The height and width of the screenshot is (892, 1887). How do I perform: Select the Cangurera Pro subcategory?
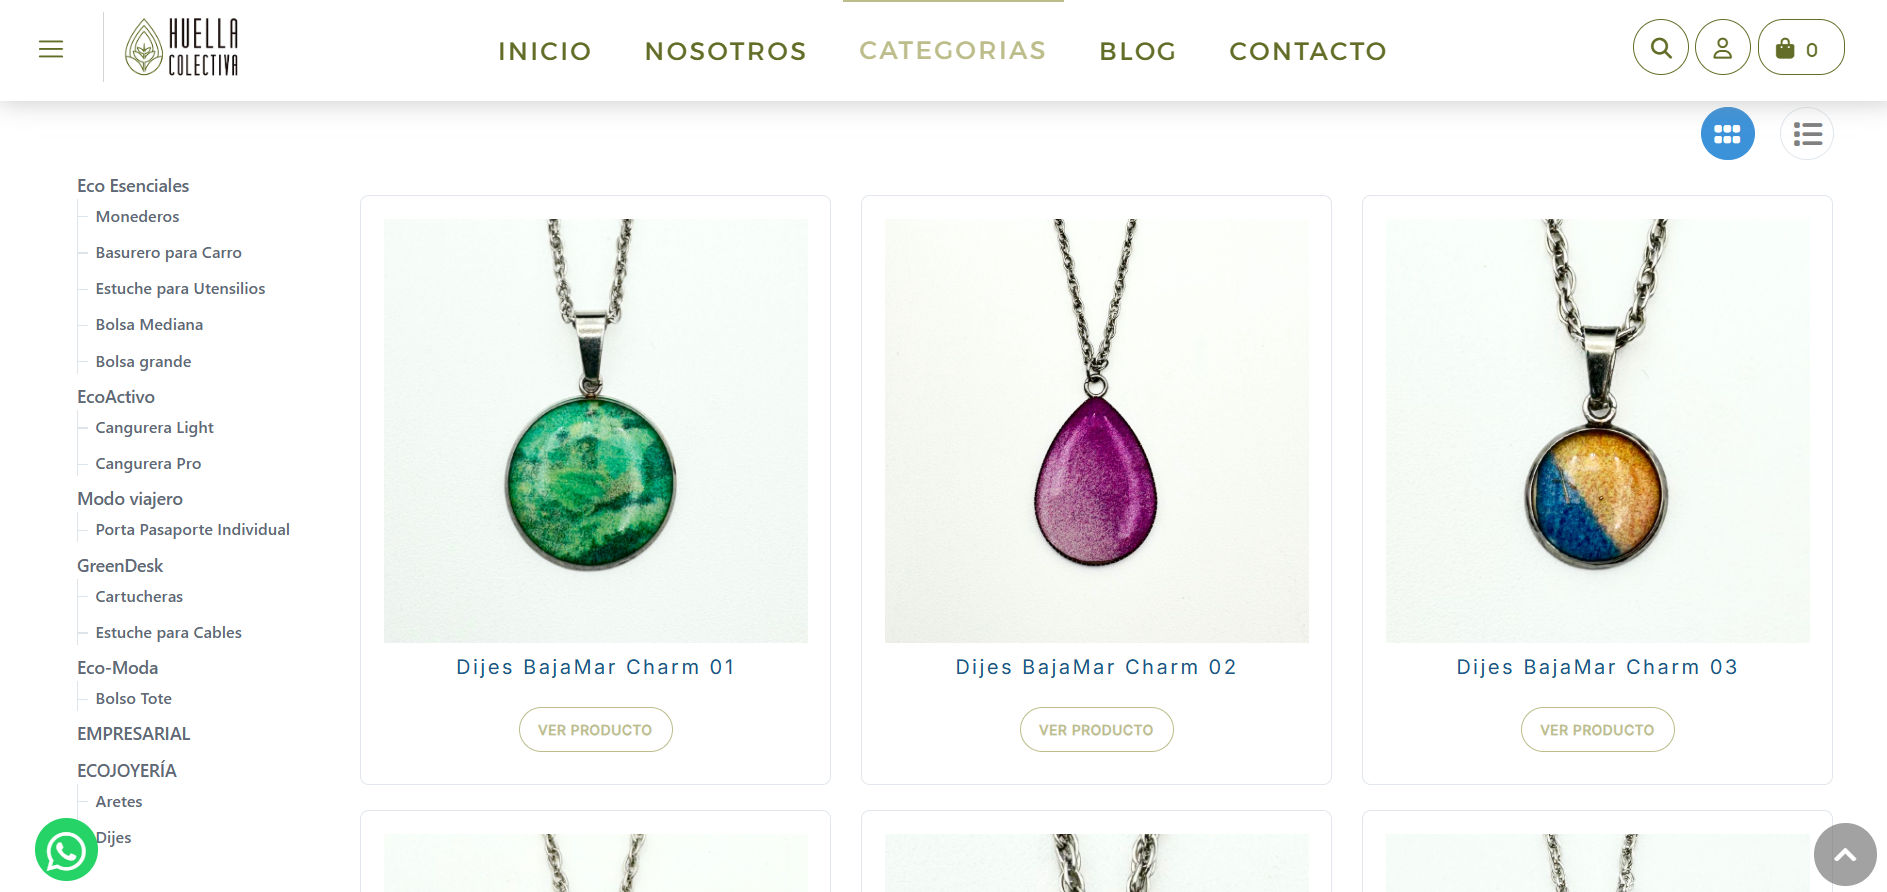(148, 464)
